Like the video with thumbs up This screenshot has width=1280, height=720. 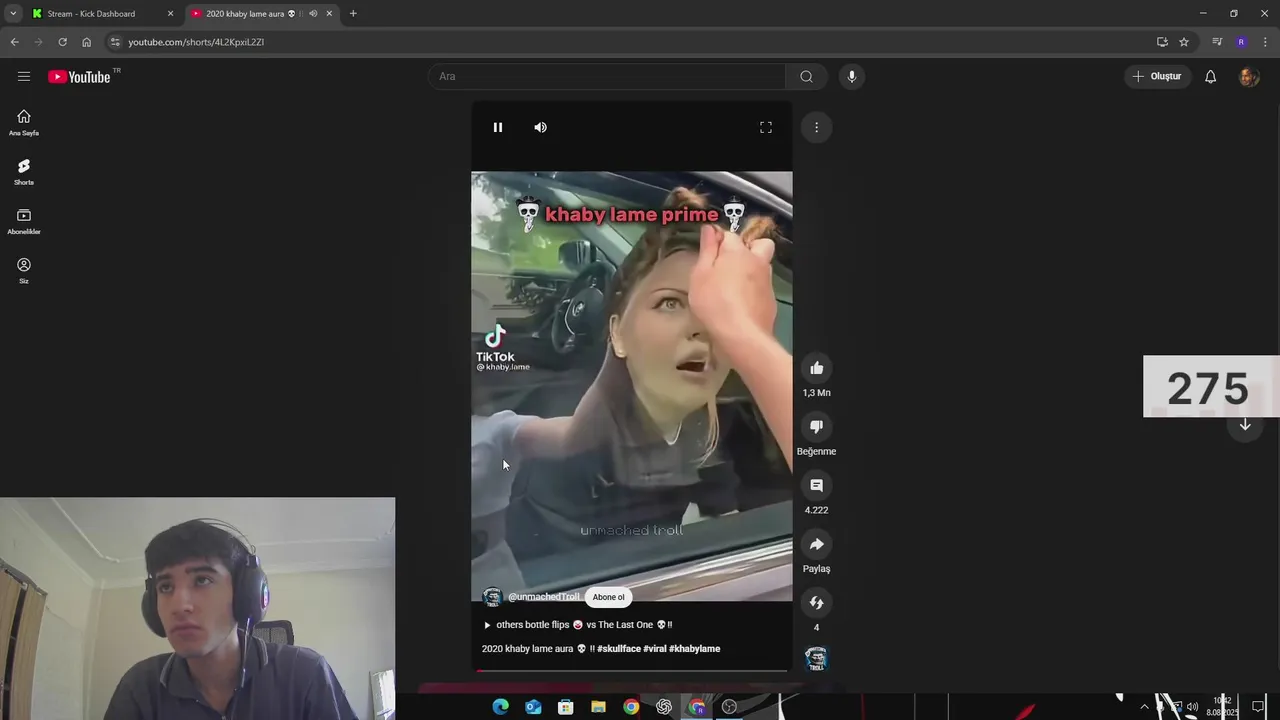coord(816,368)
